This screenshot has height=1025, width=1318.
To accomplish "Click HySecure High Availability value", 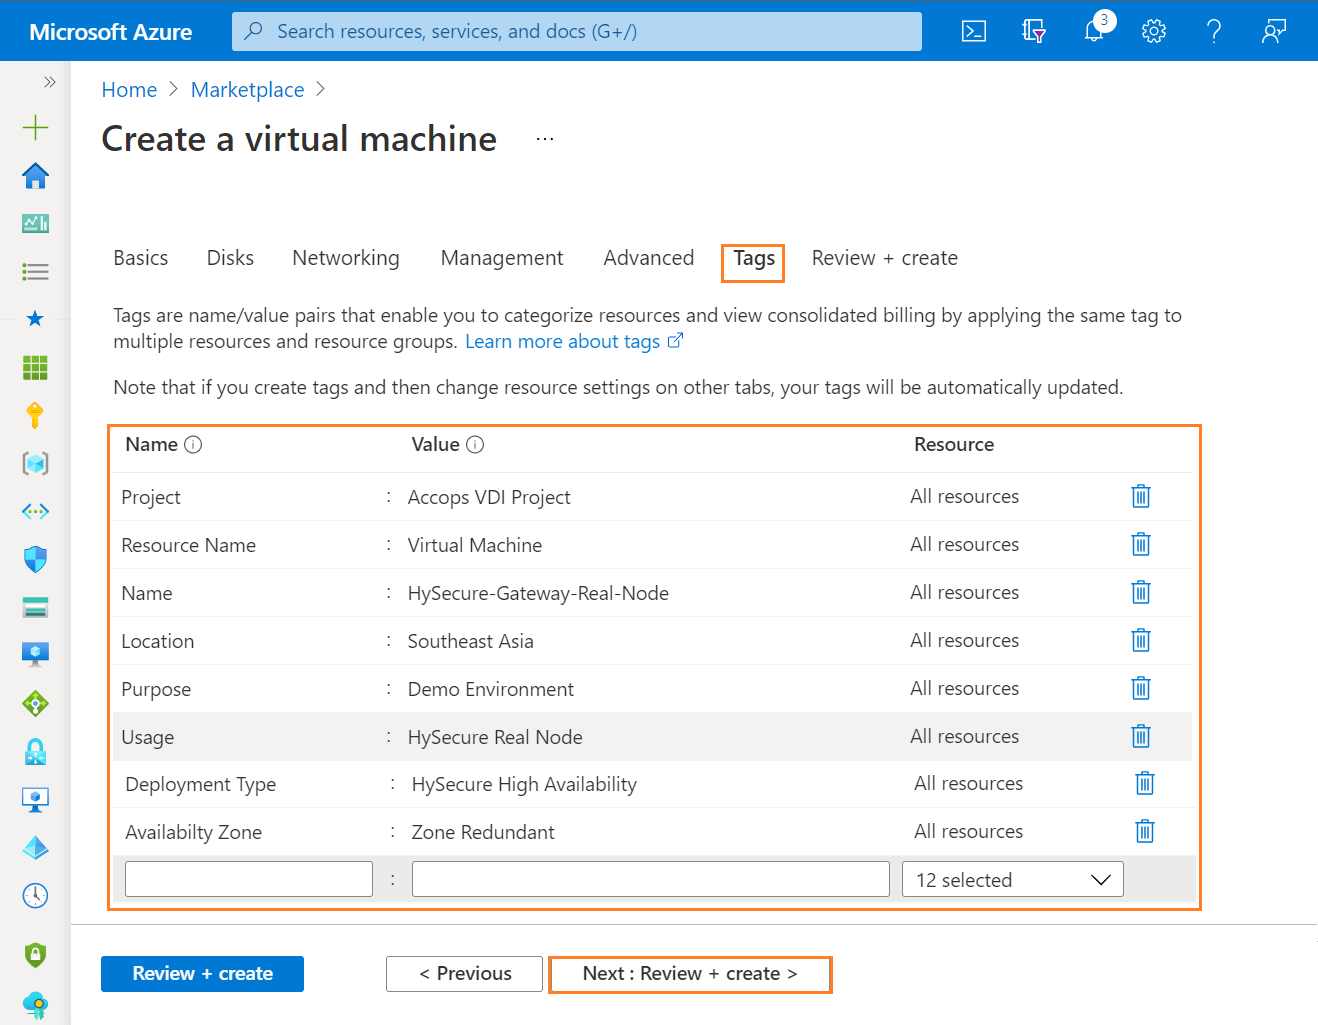I will (x=524, y=784).
